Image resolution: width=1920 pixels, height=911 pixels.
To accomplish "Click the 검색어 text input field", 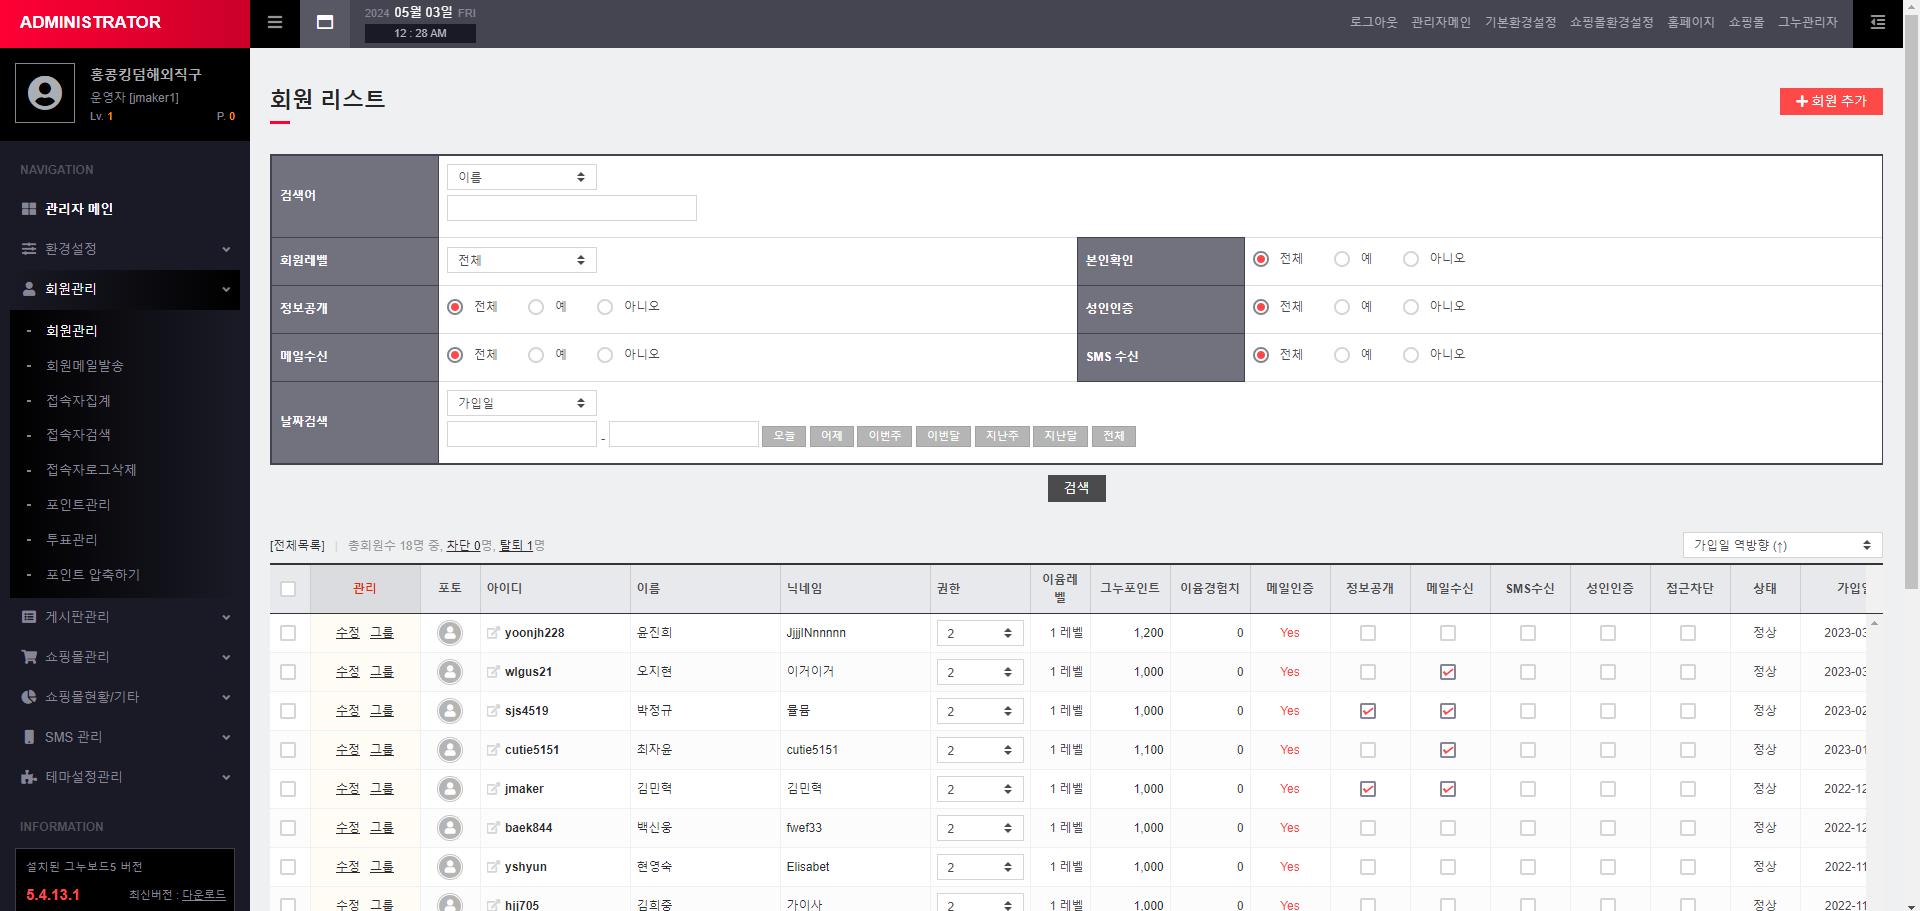I will click(571, 208).
